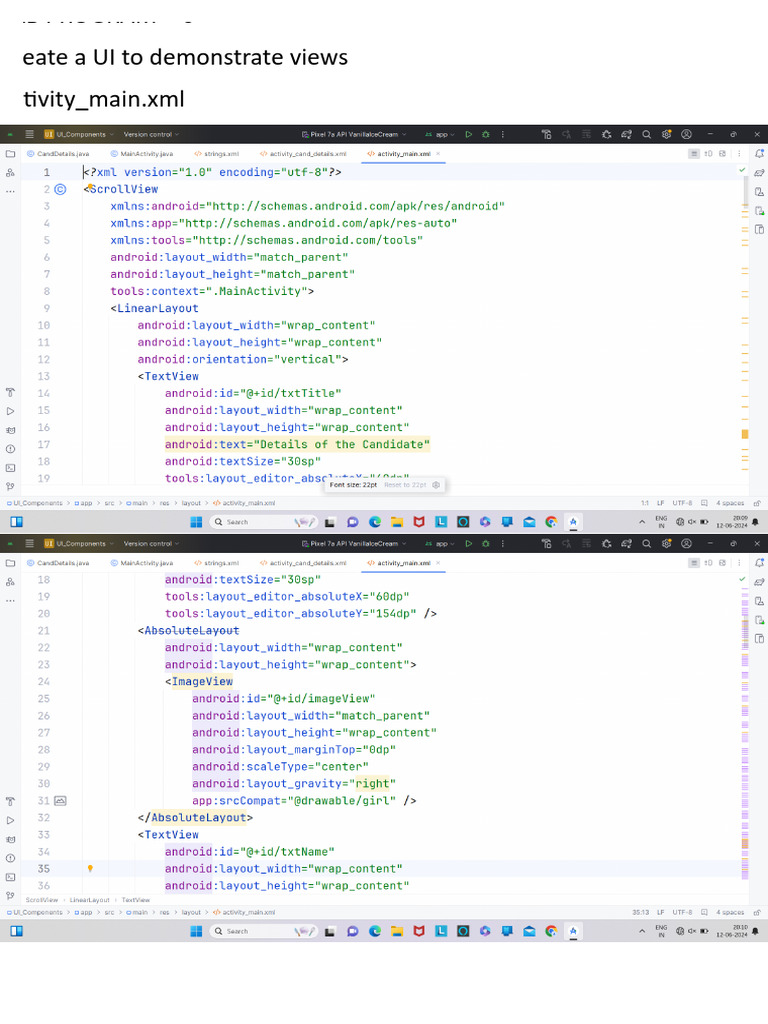The image size is (768, 1024).
Task: Click the yellow intention lightbulb on line 35
Action: coord(90,869)
